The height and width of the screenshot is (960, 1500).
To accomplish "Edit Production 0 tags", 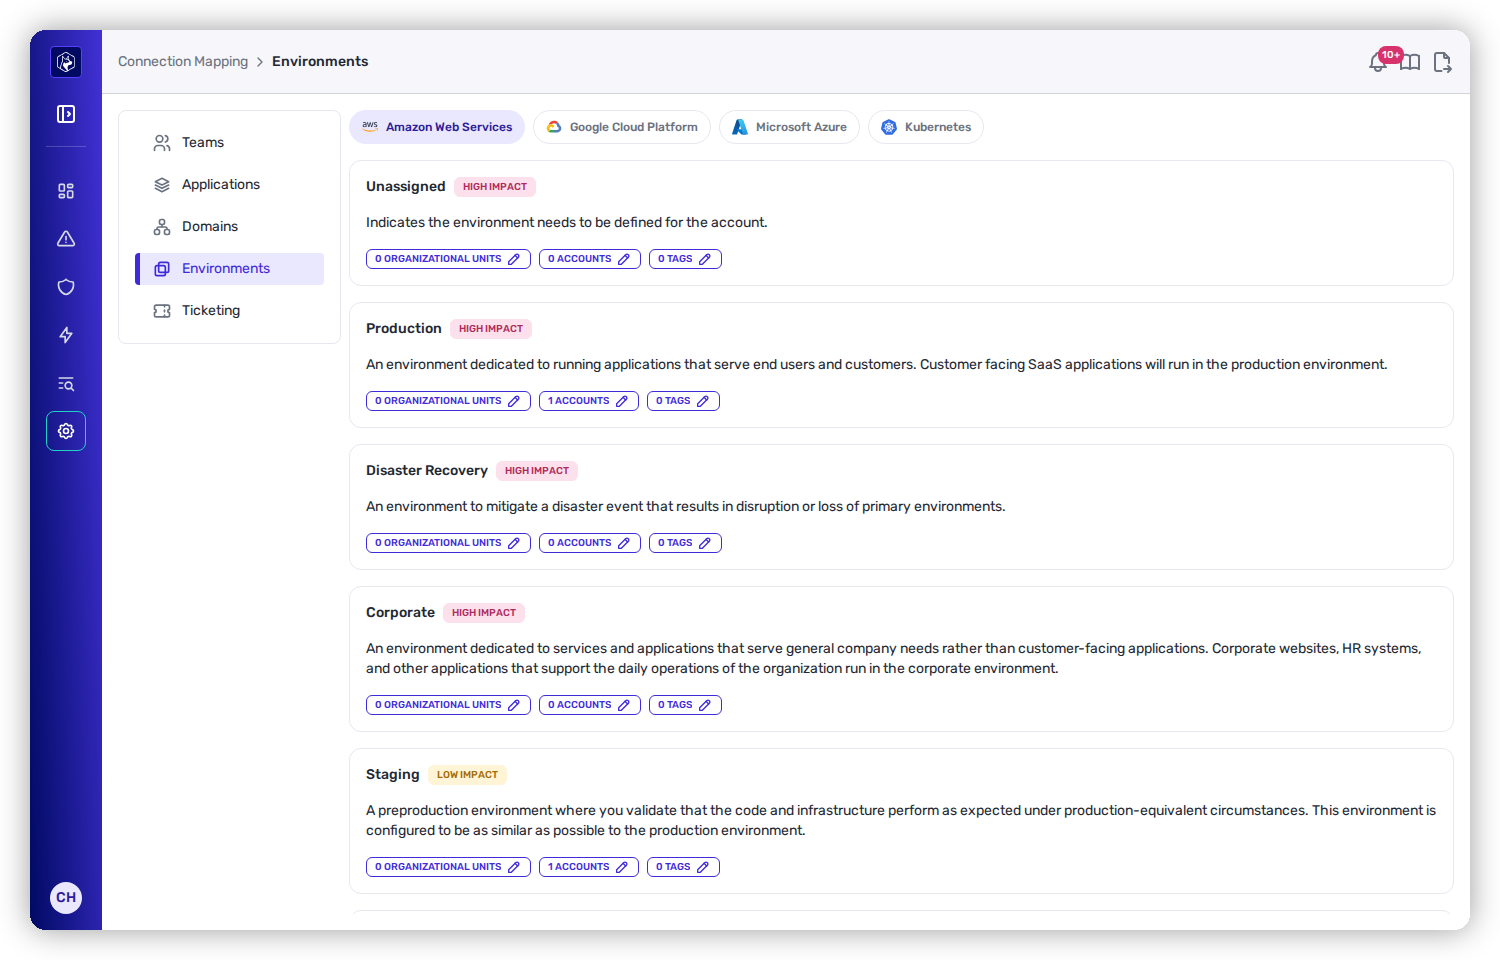I will 683,401.
